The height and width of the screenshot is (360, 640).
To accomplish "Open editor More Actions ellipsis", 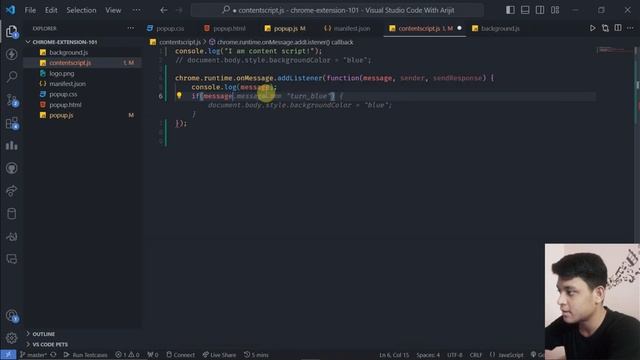I will 630,28.
